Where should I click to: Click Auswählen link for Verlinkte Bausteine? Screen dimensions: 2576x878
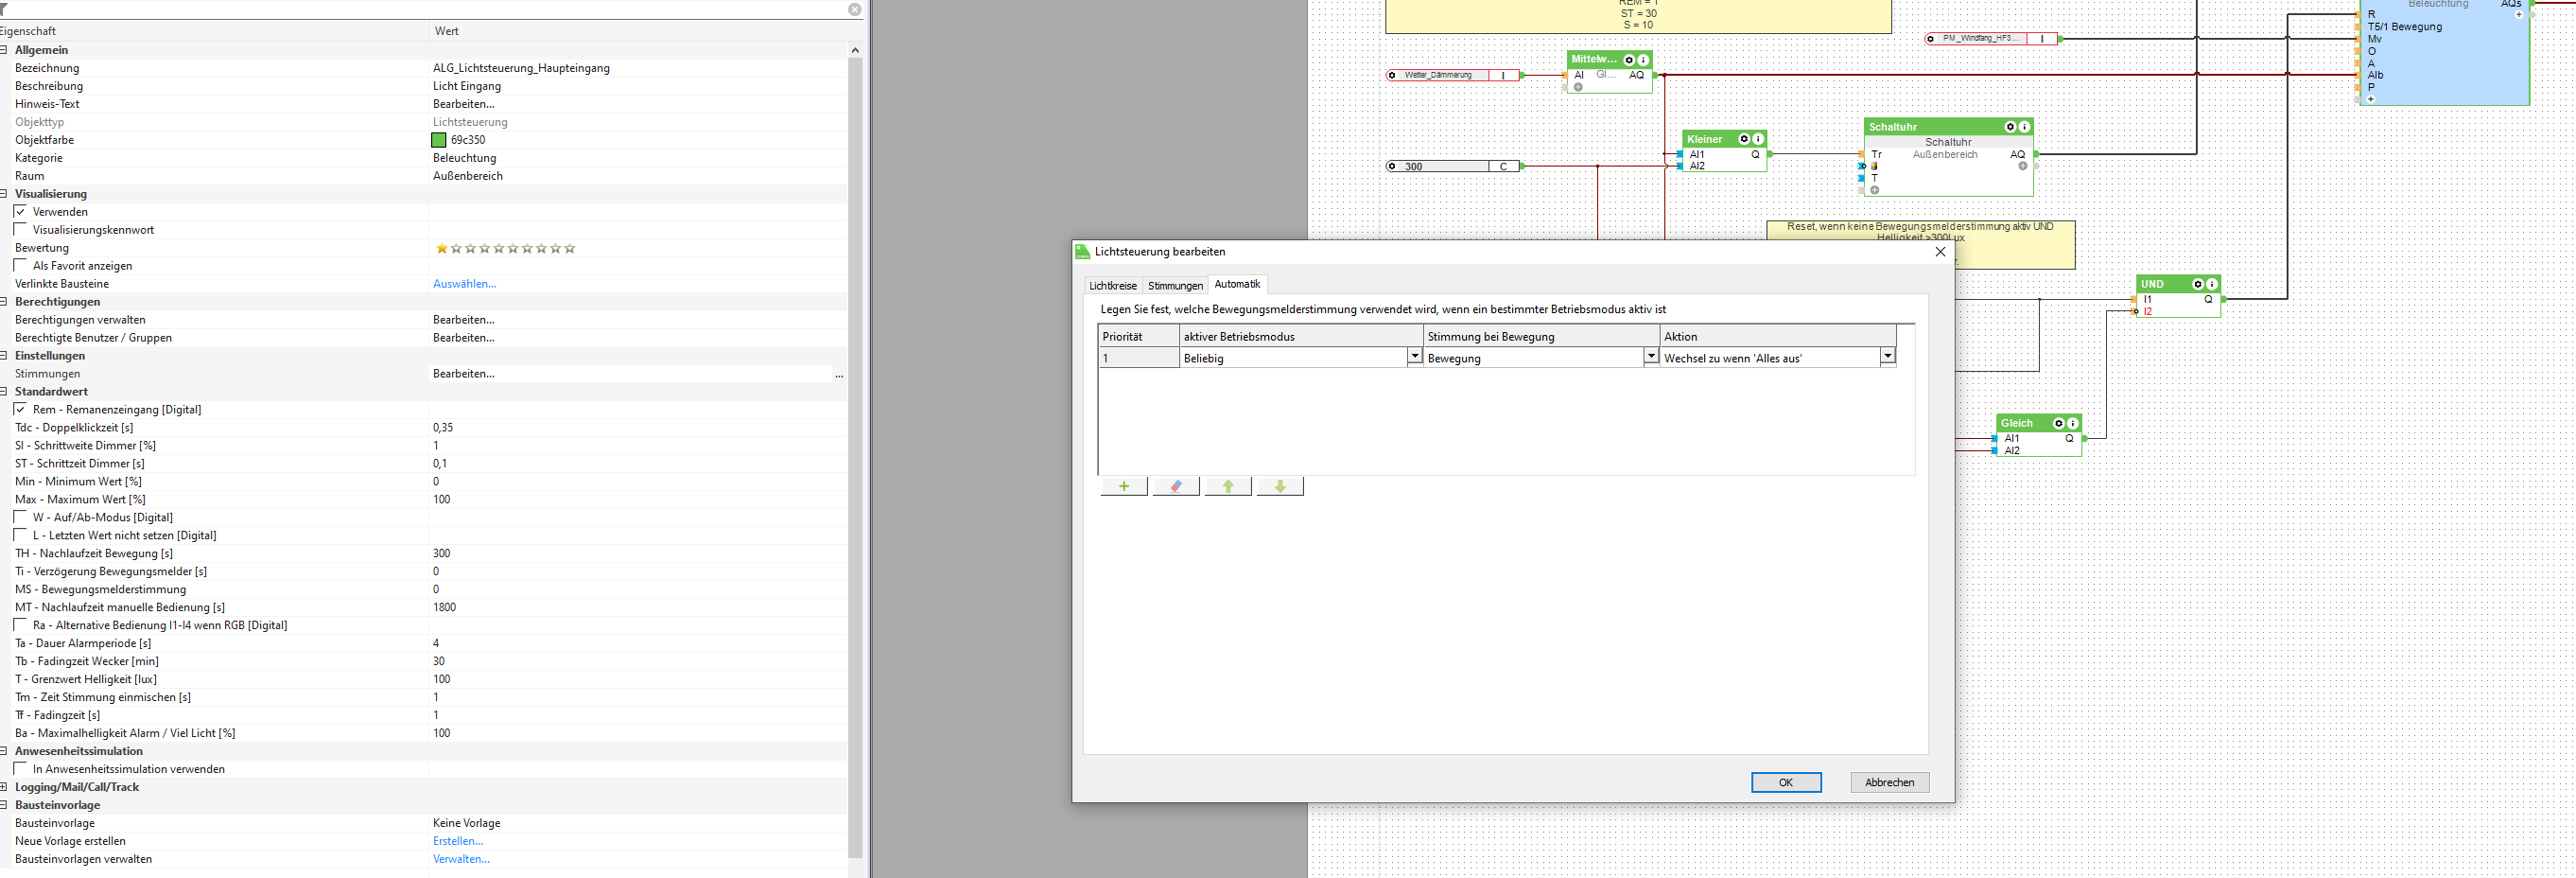click(464, 284)
